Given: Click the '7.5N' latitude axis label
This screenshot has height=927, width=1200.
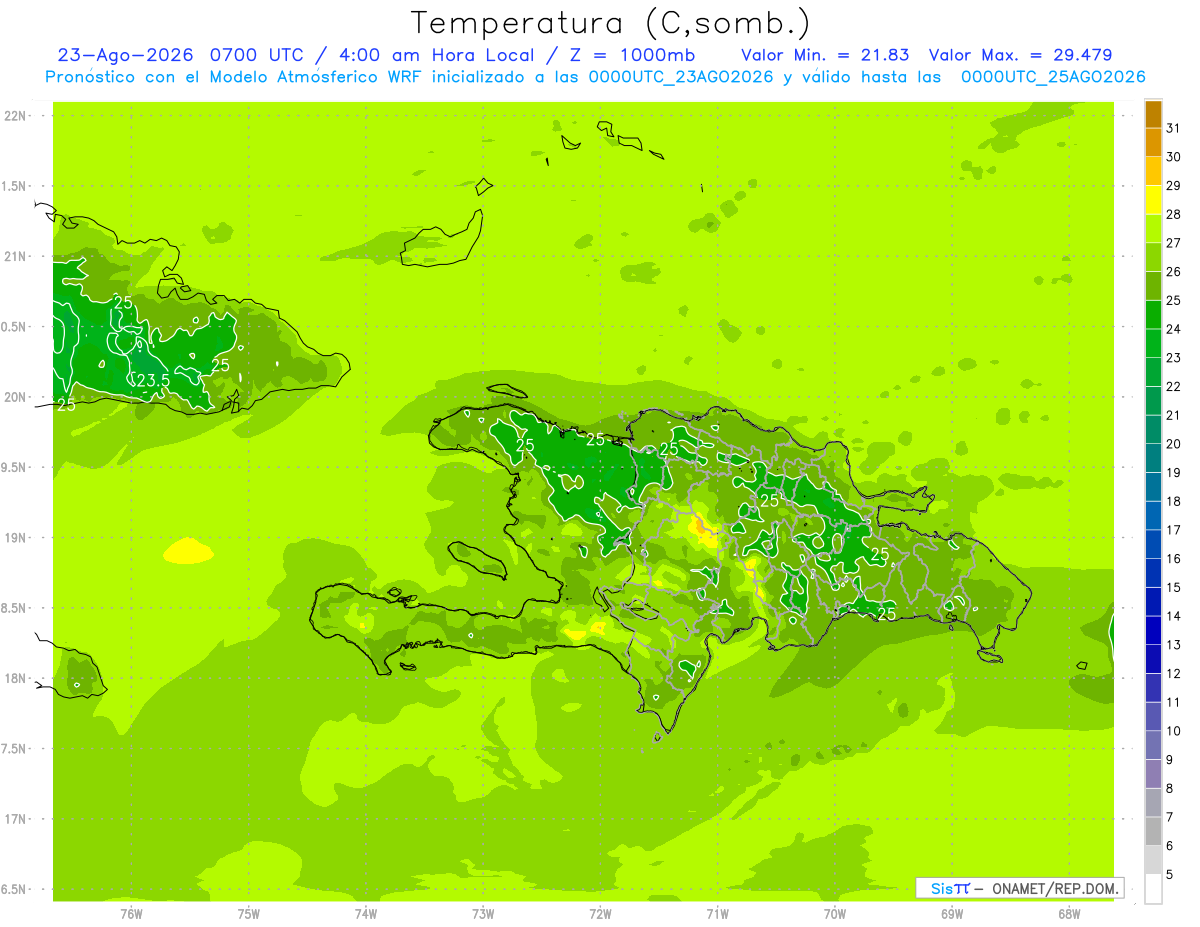Looking at the screenshot, I should coord(15,749).
